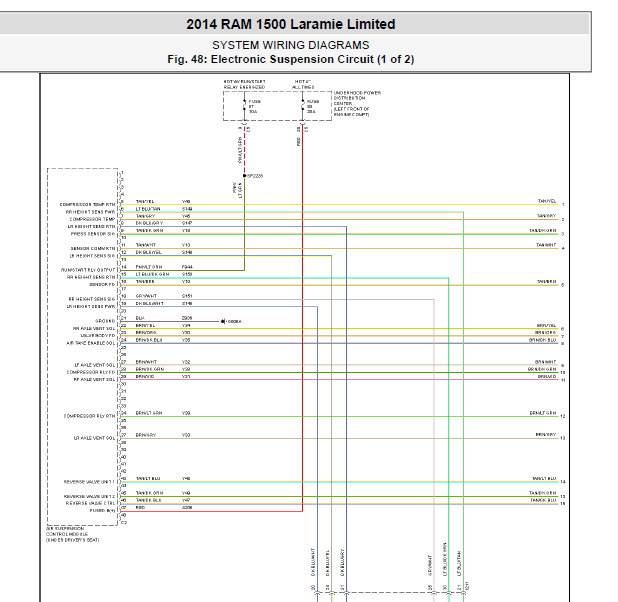Click the "SYSTEM WIRING DIAGRAMS" heading
This screenshot has width=618, height=602.
pos(290,45)
